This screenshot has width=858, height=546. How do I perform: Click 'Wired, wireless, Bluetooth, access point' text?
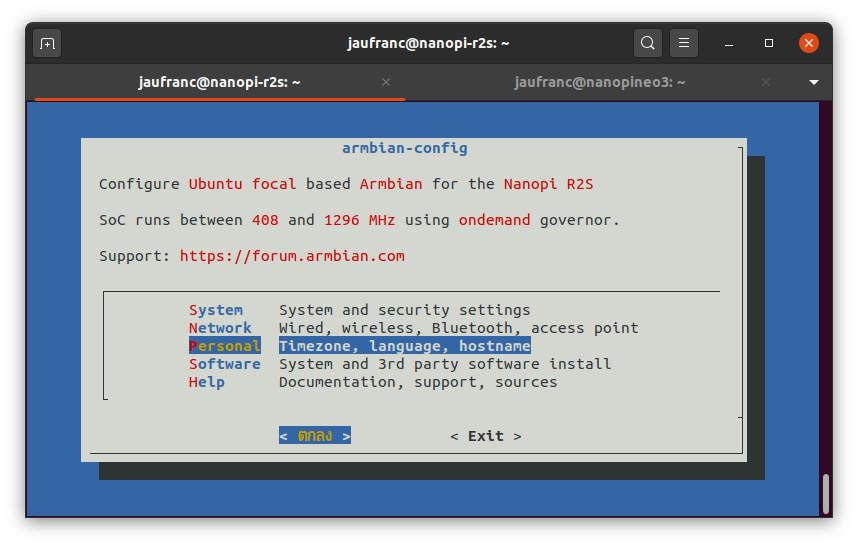459,328
